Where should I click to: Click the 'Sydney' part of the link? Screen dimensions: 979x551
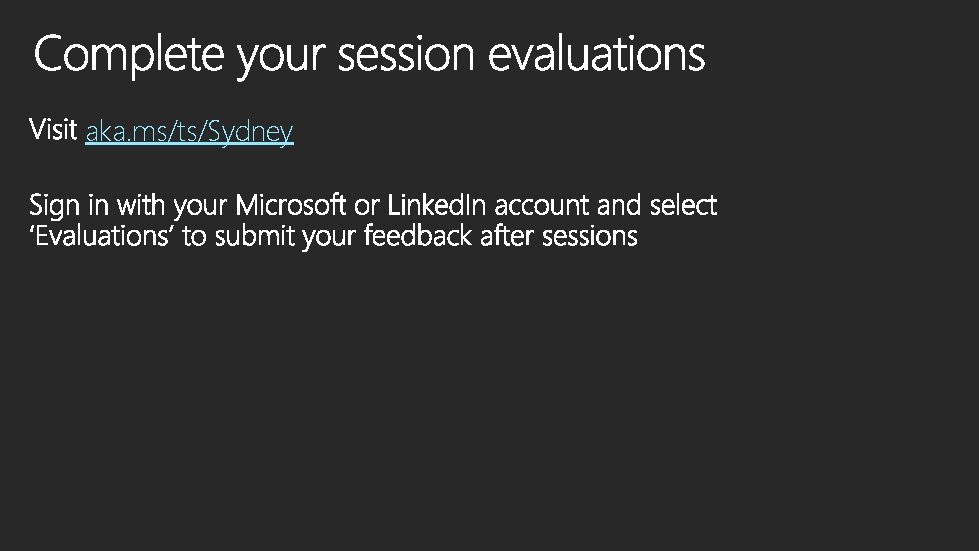click(250, 132)
